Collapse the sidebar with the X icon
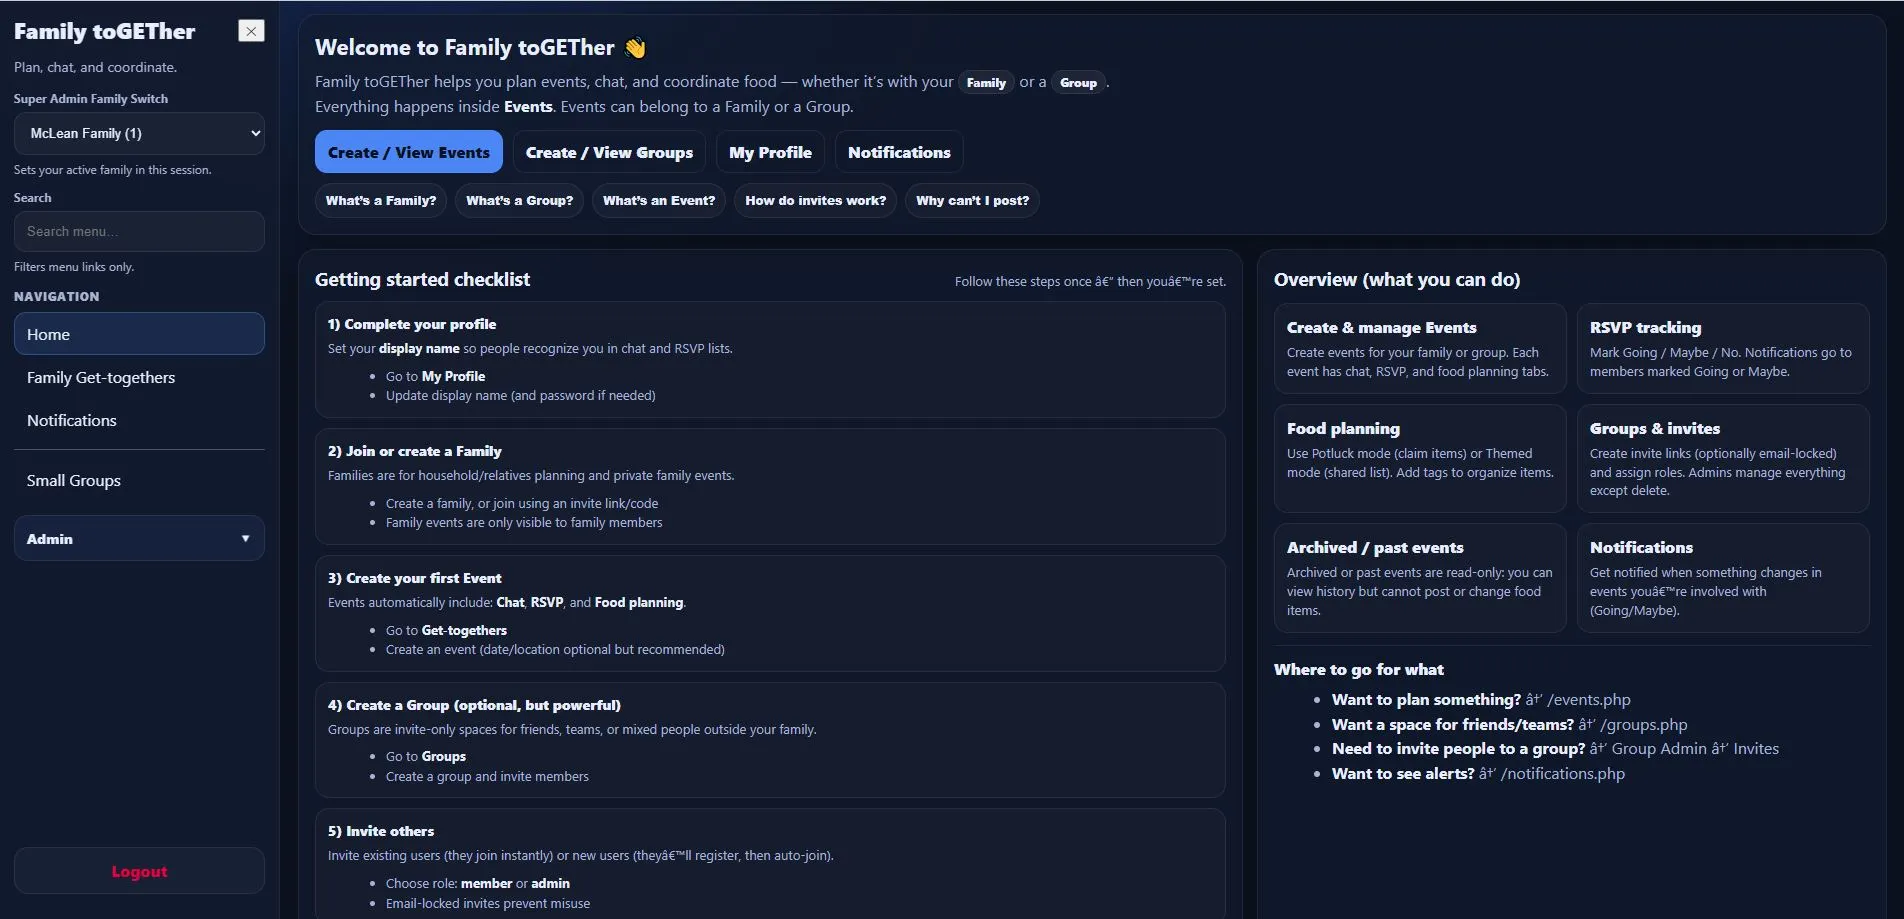The width and height of the screenshot is (1904, 919). [251, 30]
